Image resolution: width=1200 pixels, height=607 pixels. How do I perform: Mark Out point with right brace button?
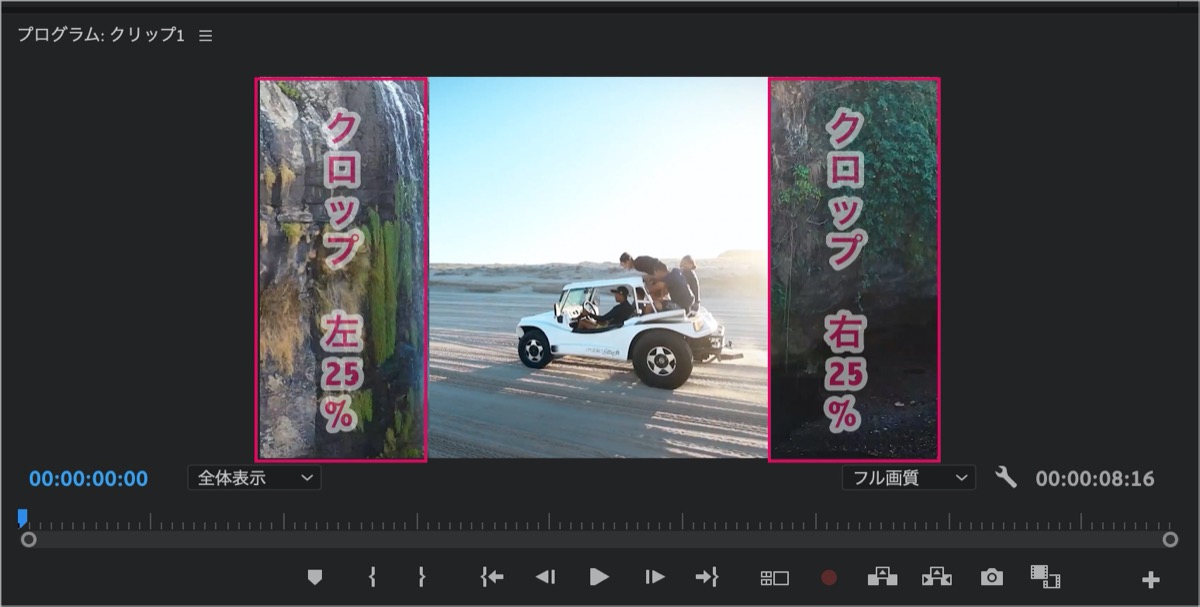coord(422,577)
